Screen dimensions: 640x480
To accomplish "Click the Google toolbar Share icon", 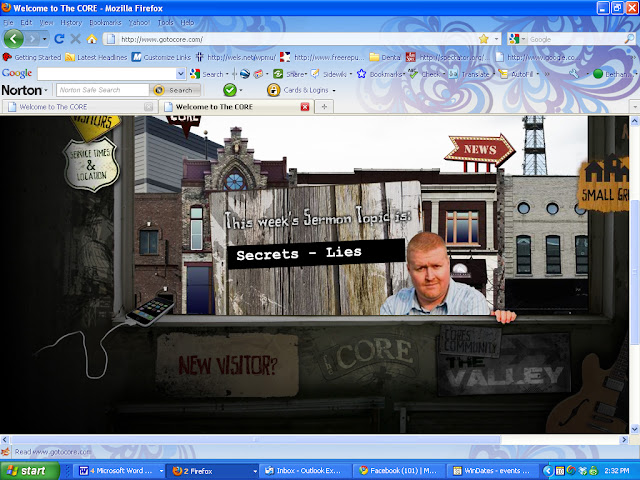I will pyautogui.click(x=278, y=74).
